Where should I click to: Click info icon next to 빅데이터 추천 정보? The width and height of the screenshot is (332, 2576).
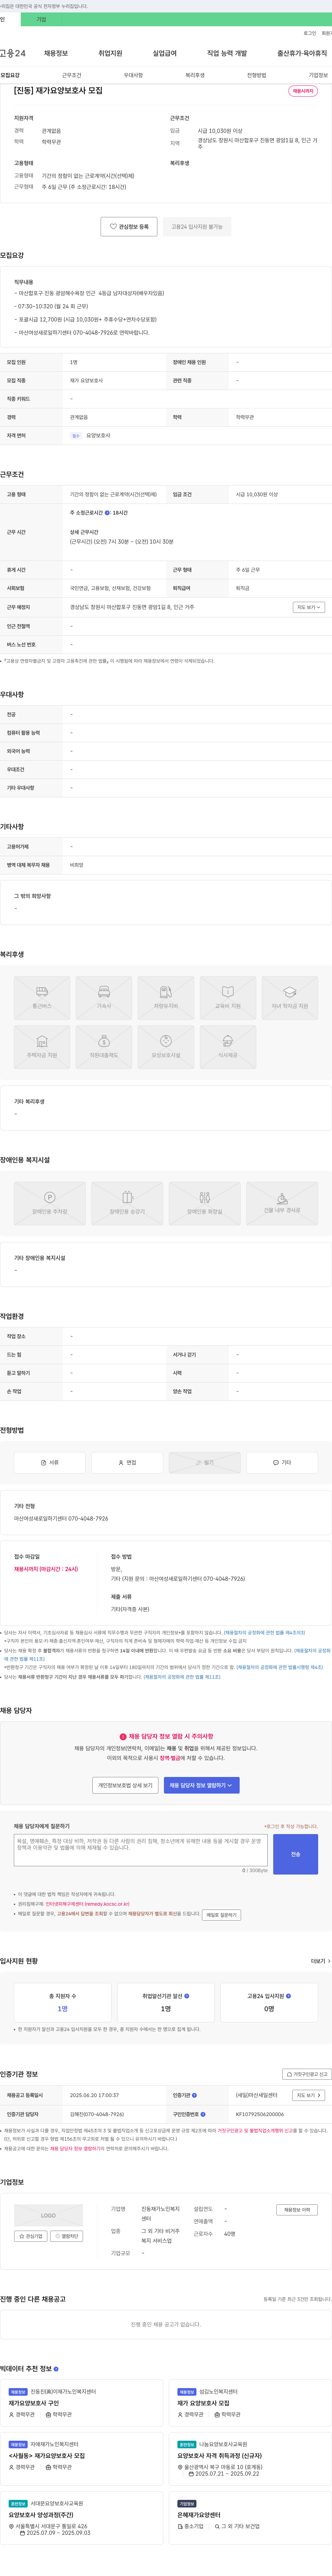(x=56, y=2369)
